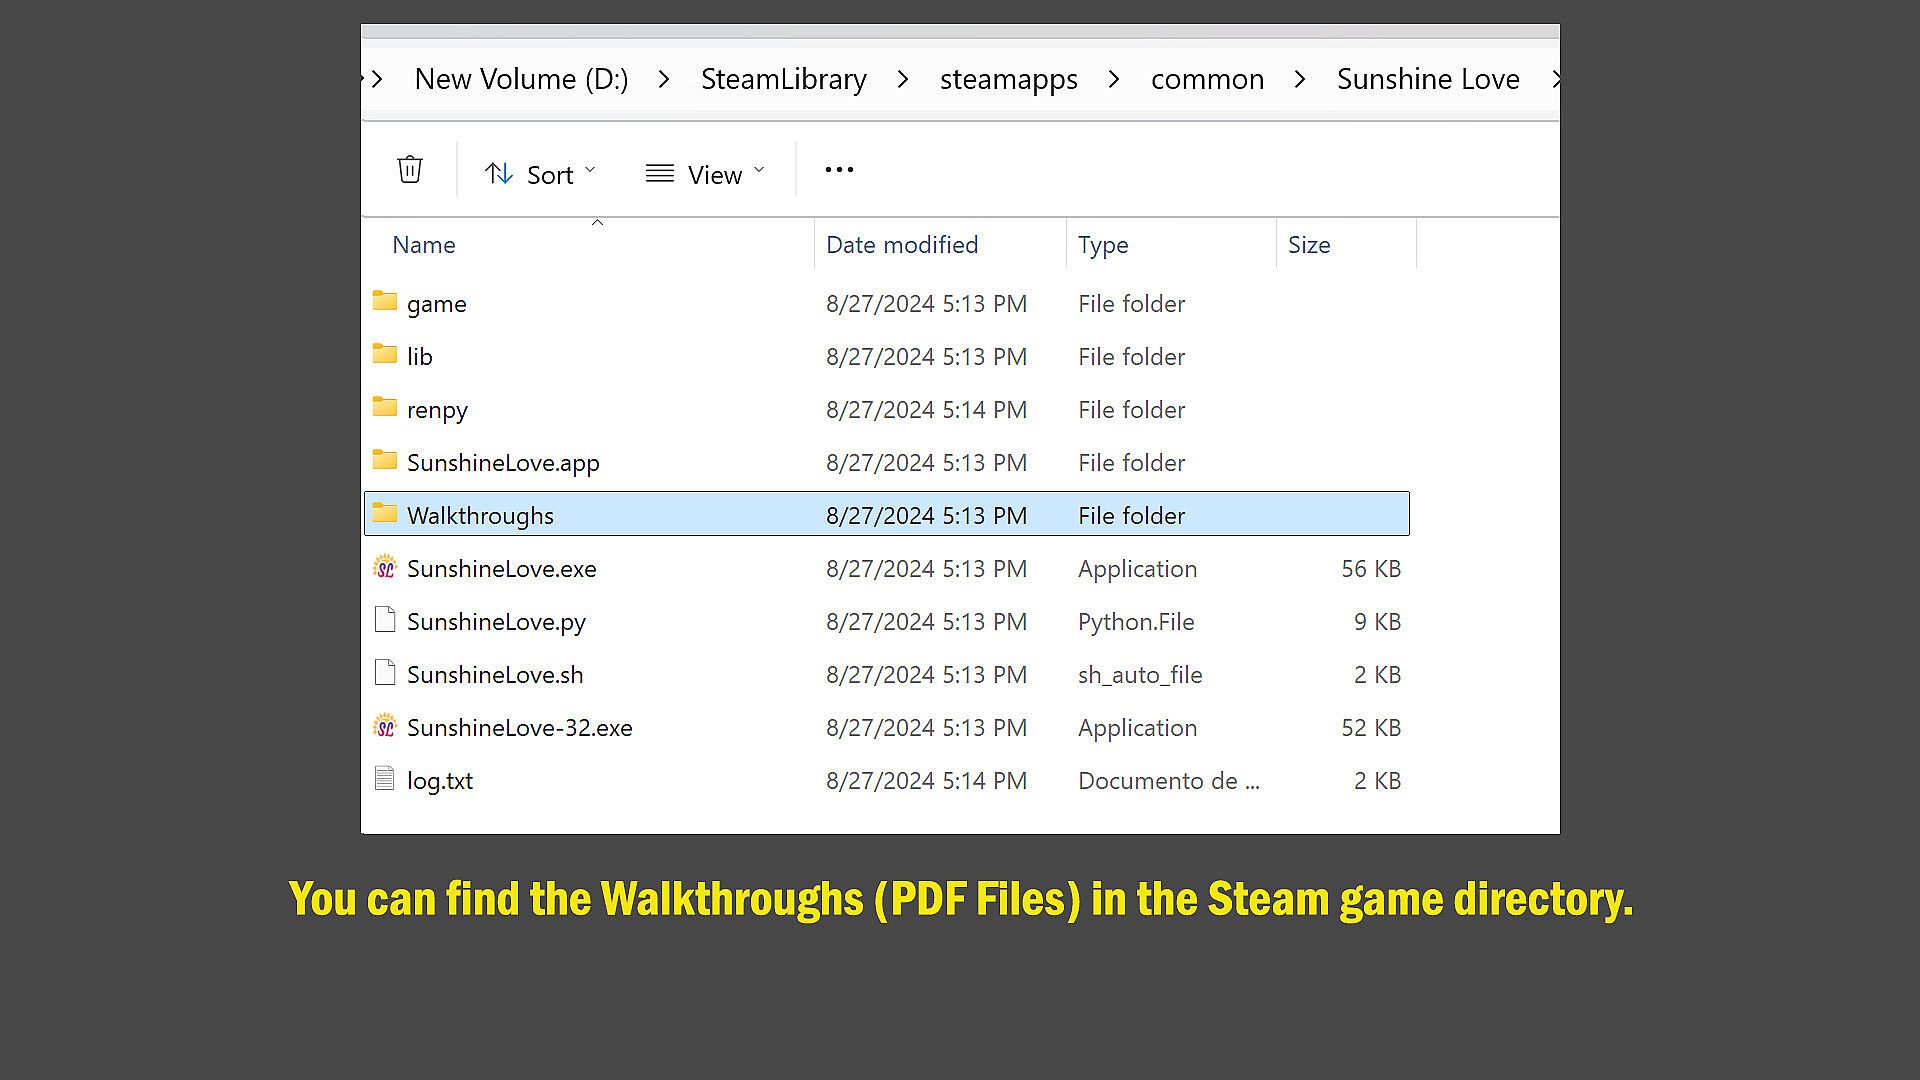The height and width of the screenshot is (1080, 1920).
Task: Click the Delete trash can icon
Action: point(409,170)
